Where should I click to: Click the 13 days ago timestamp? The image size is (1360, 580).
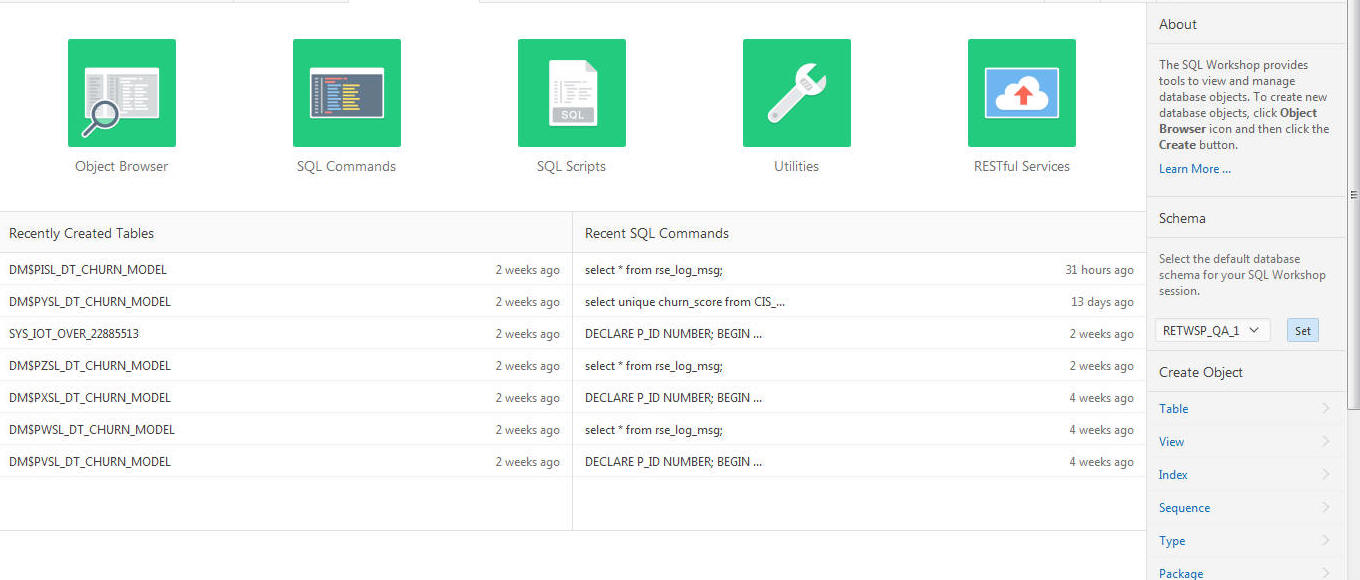pos(1102,302)
